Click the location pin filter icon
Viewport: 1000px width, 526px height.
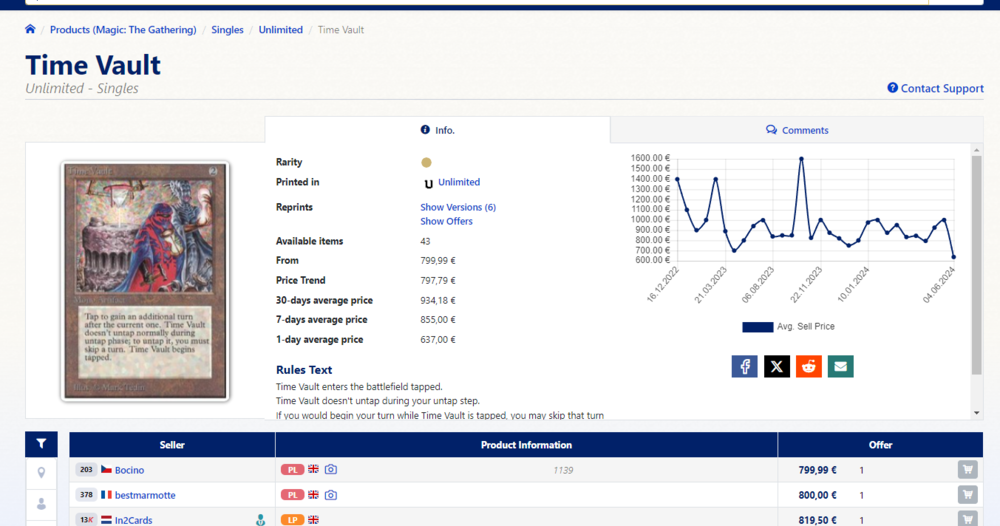(41, 472)
